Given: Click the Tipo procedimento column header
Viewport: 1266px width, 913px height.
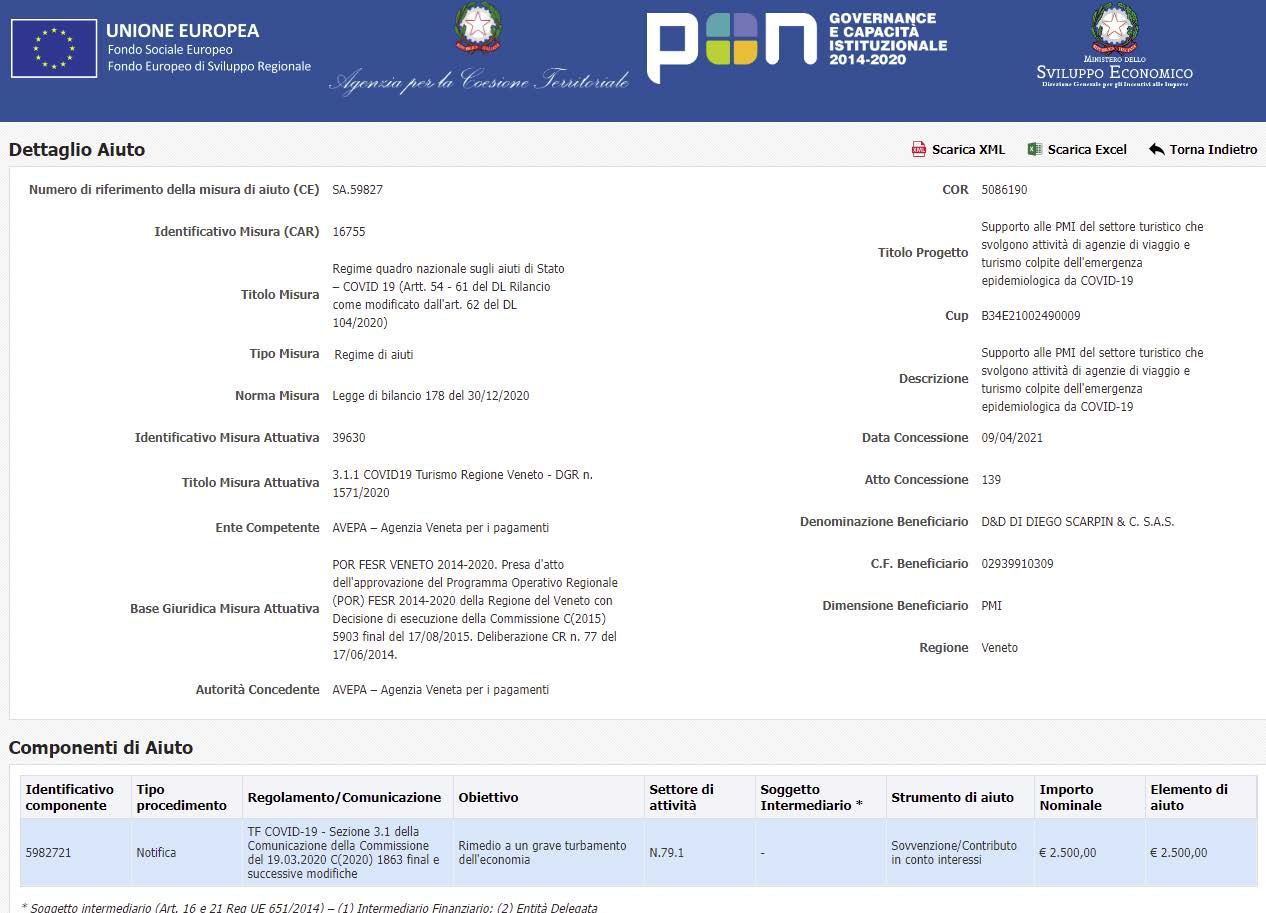Looking at the screenshot, I should tap(187, 797).
